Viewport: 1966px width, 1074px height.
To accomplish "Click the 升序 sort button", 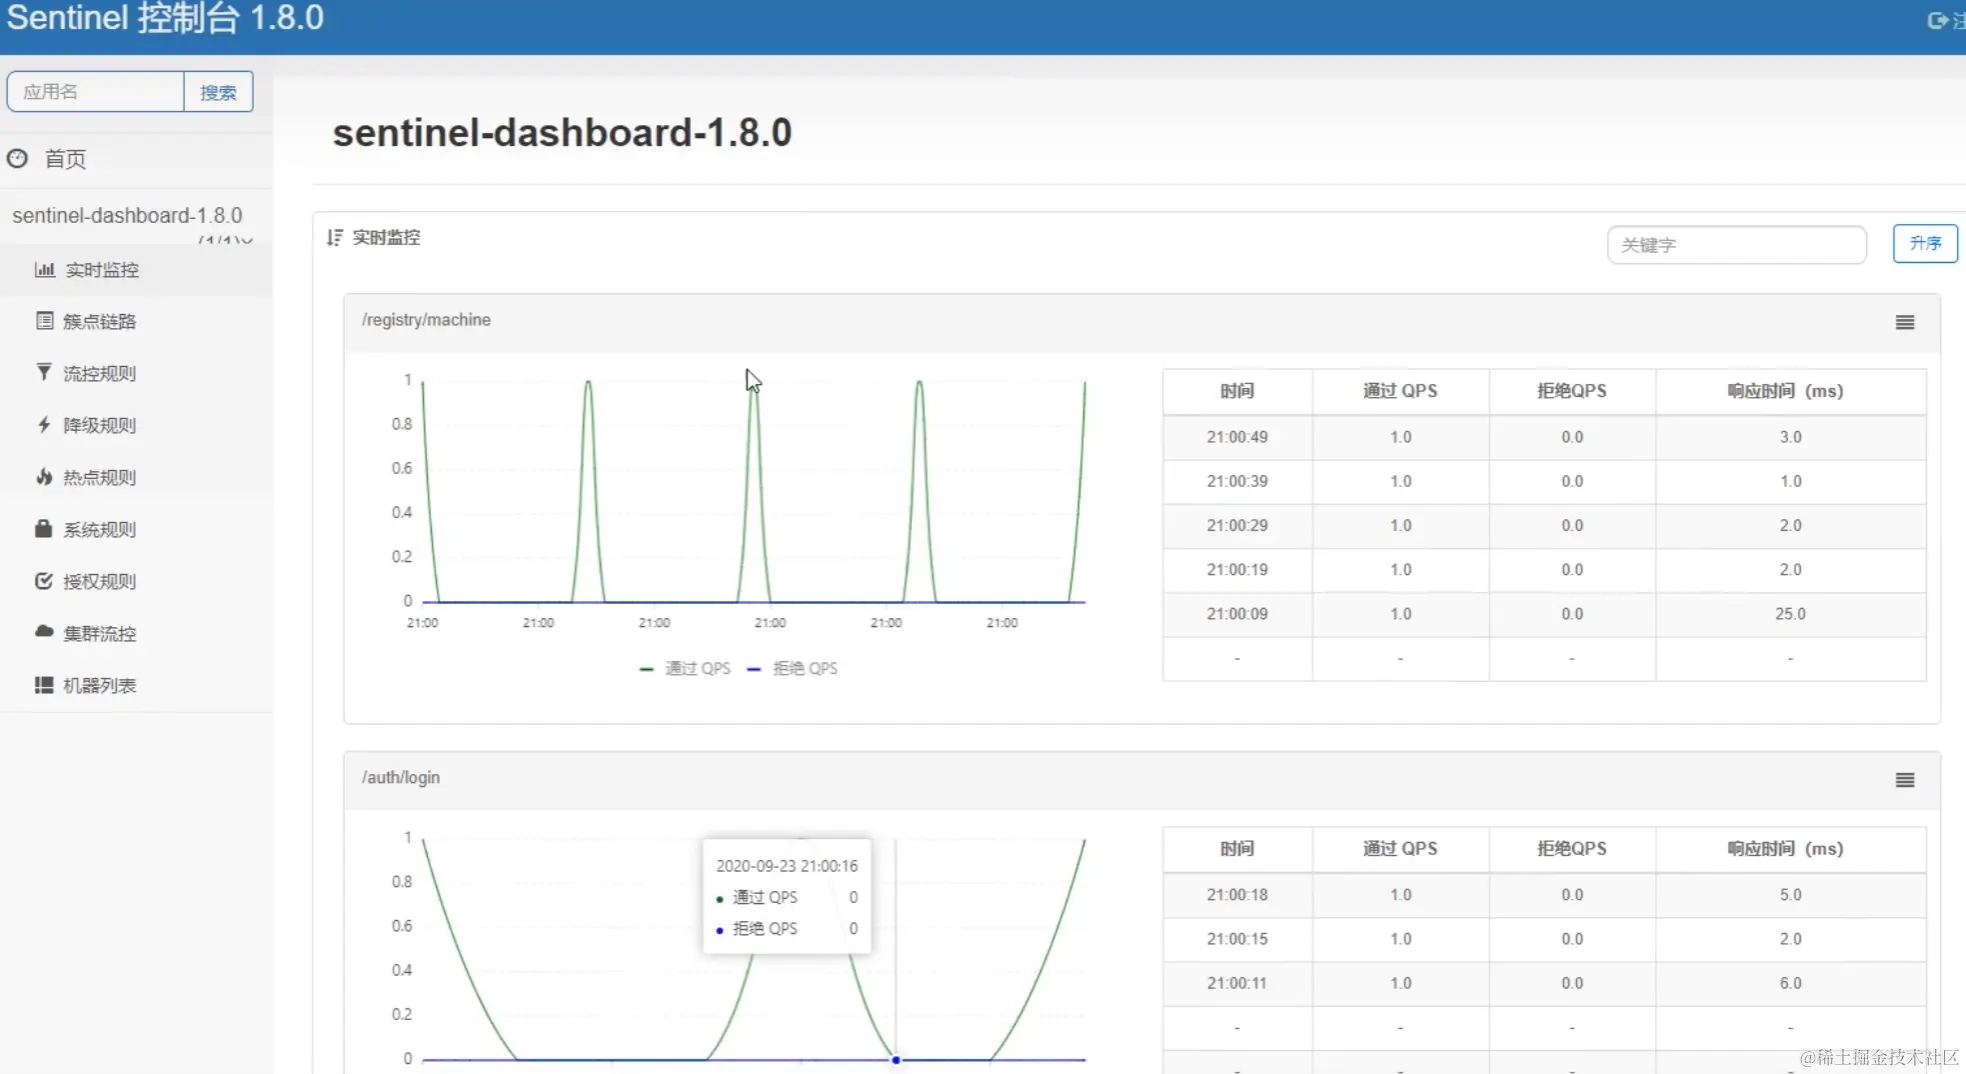I will [1925, 243].
